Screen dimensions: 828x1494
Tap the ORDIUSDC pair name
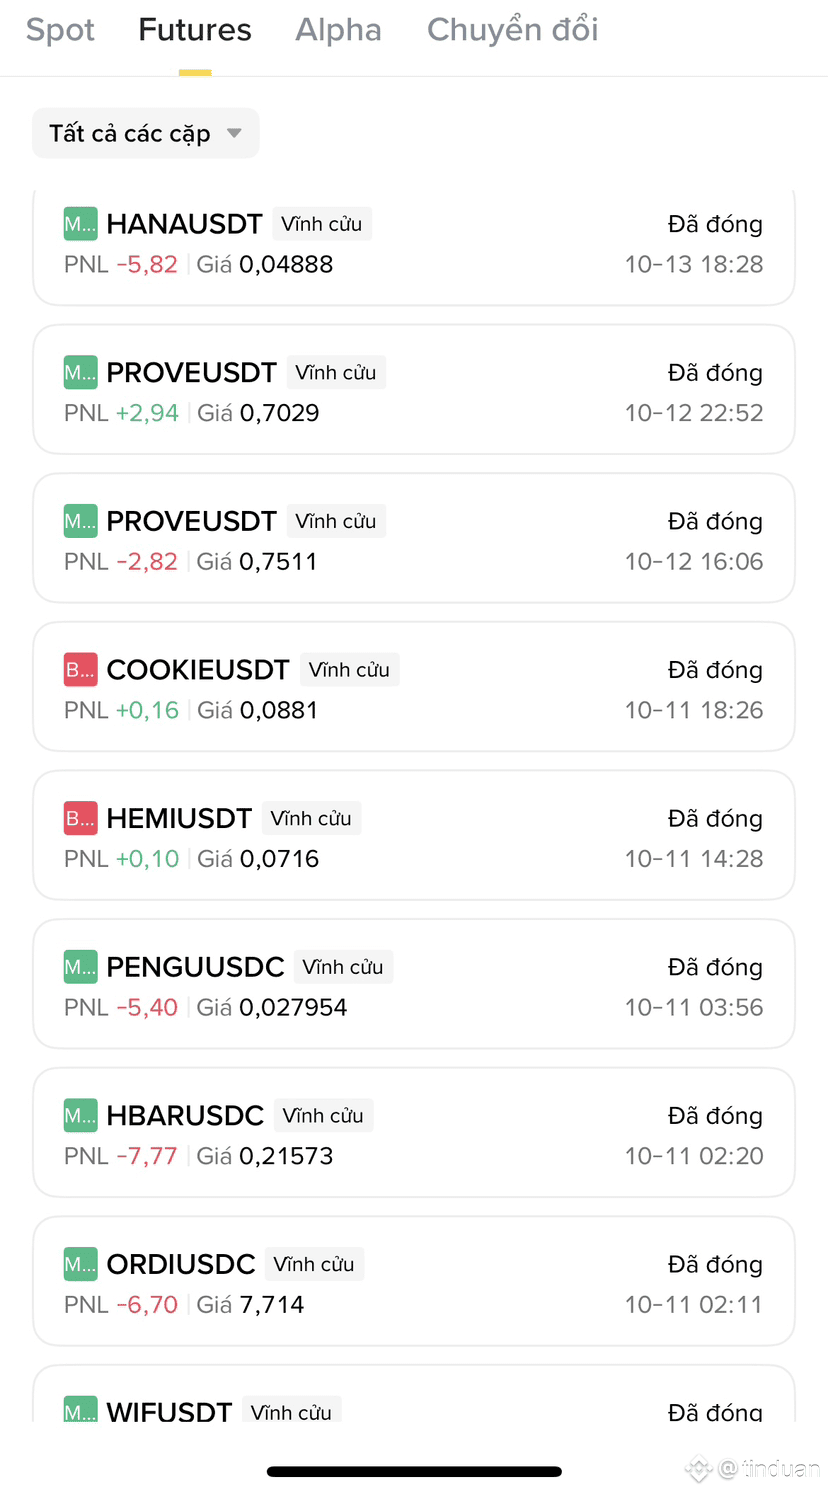pyautogui.click(x=181, y=1265)
